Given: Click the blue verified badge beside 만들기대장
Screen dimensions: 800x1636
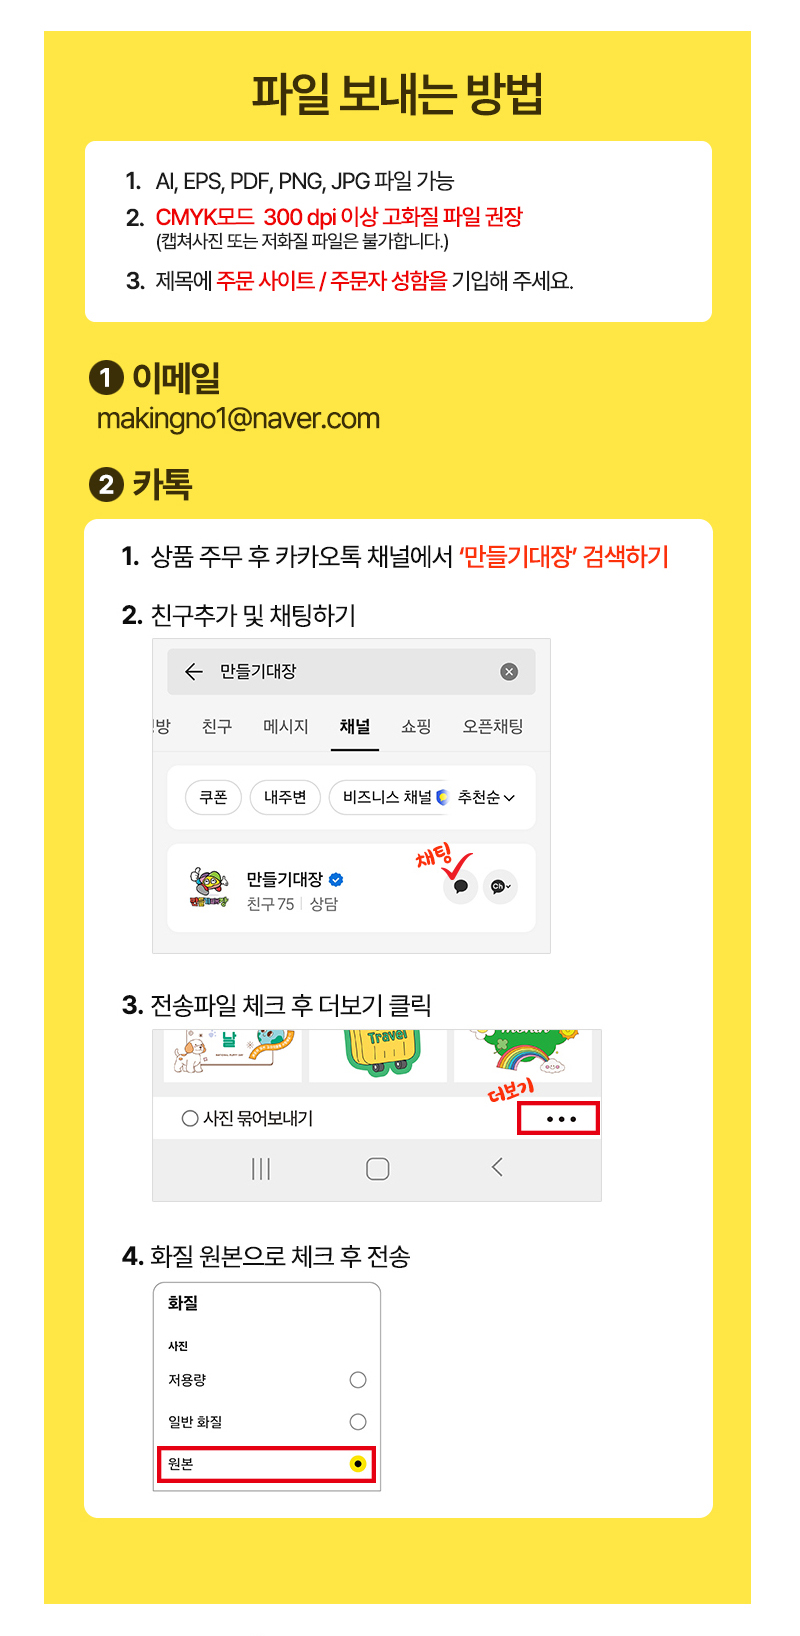Looking at the screenshot, I should 336,880.
